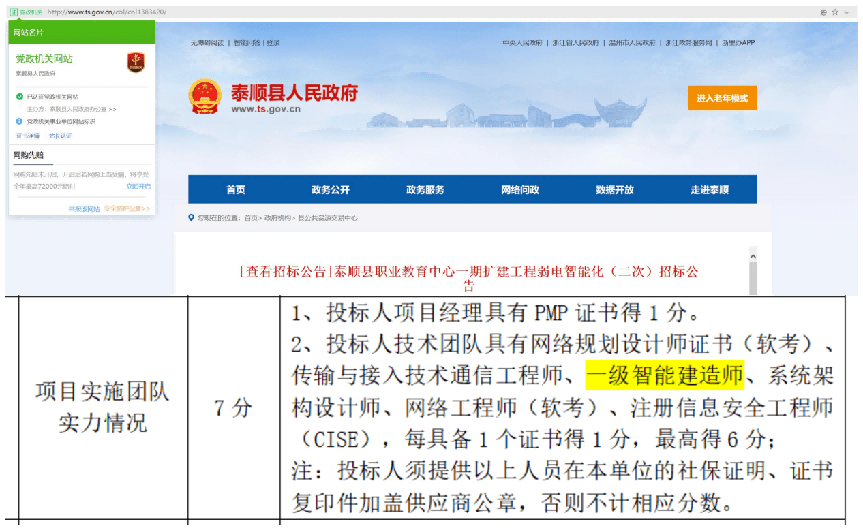Click the red party-emblem shield in the site card
Viewport: 863px width, 530px height.
[x=136, y=62]
